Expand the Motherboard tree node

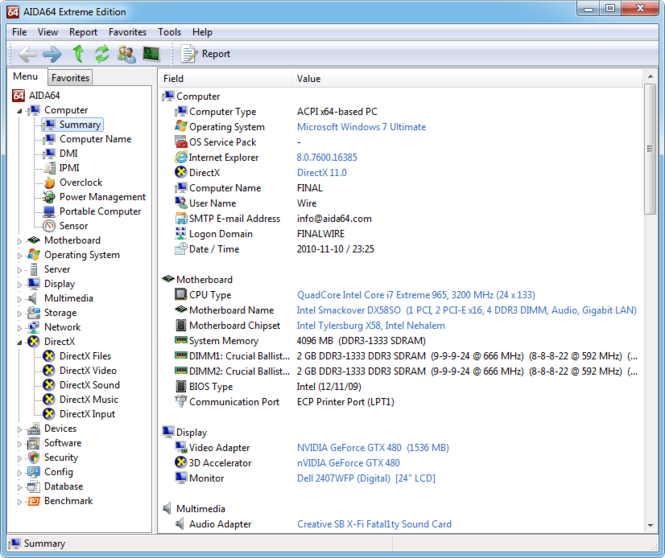pyautogui.click(x=20, y=241)
